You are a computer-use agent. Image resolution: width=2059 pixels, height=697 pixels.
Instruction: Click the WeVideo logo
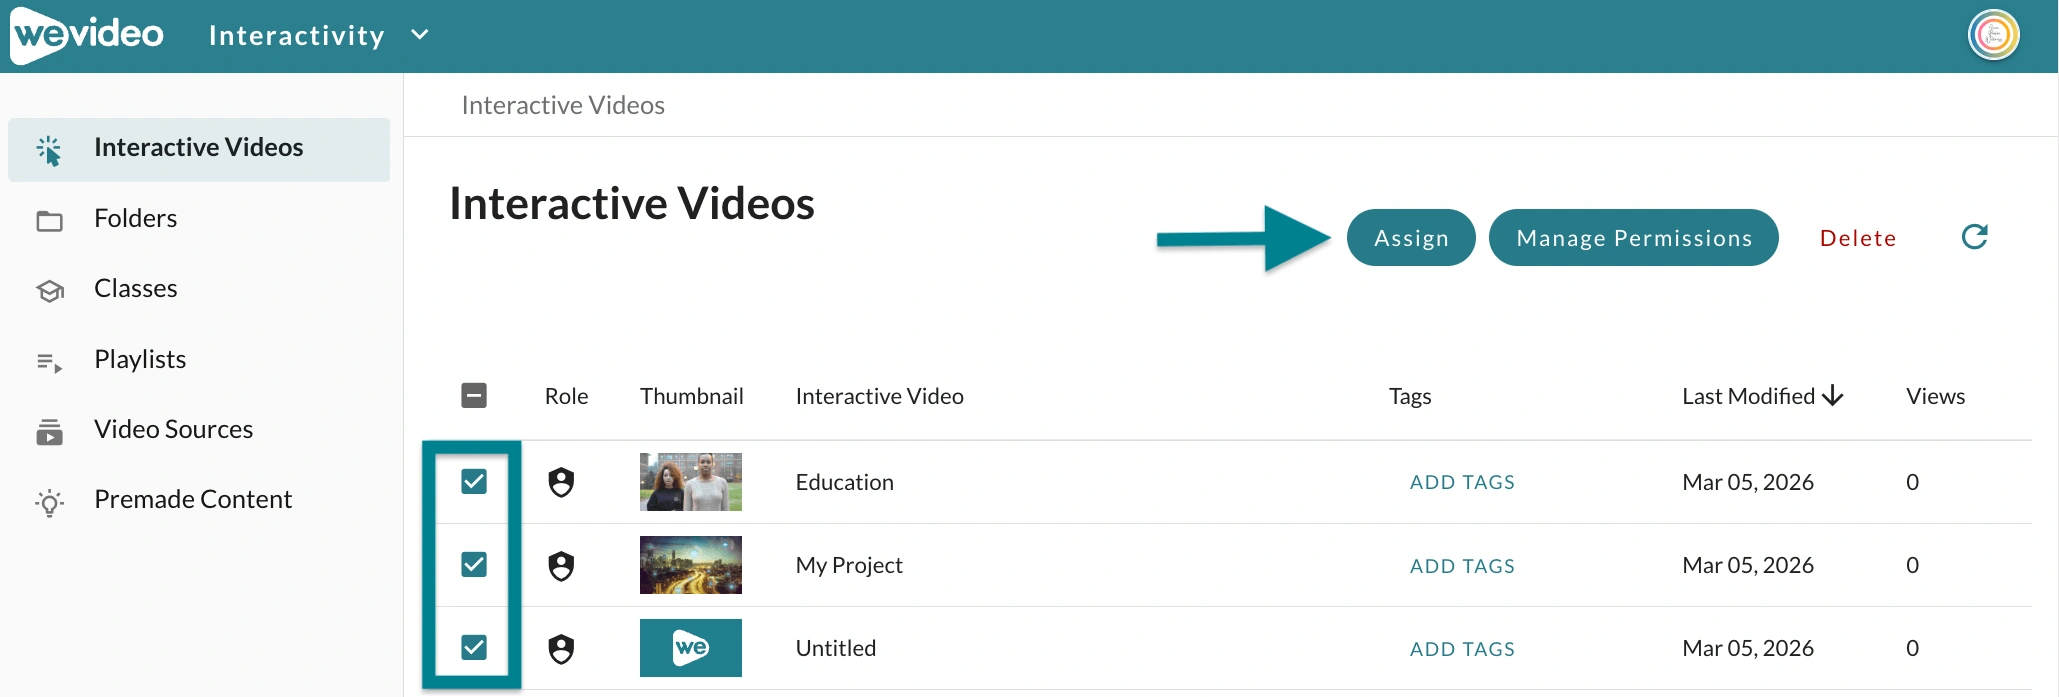(x=87, y=35)
